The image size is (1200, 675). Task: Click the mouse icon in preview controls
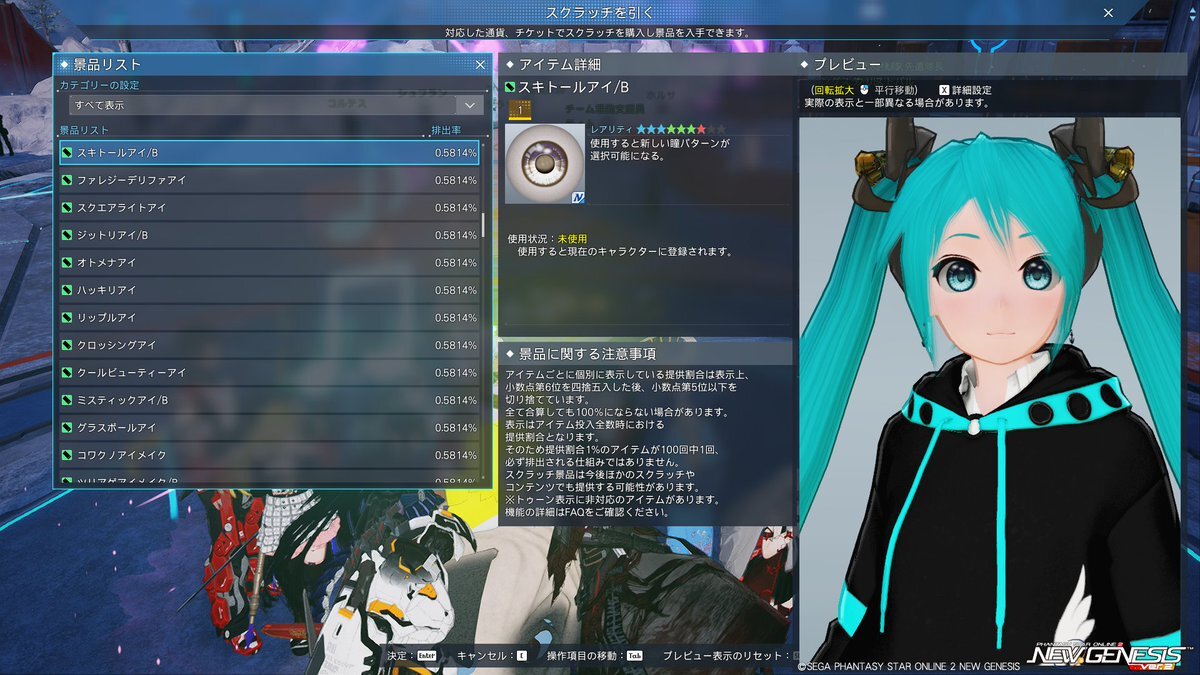(864, 90)
